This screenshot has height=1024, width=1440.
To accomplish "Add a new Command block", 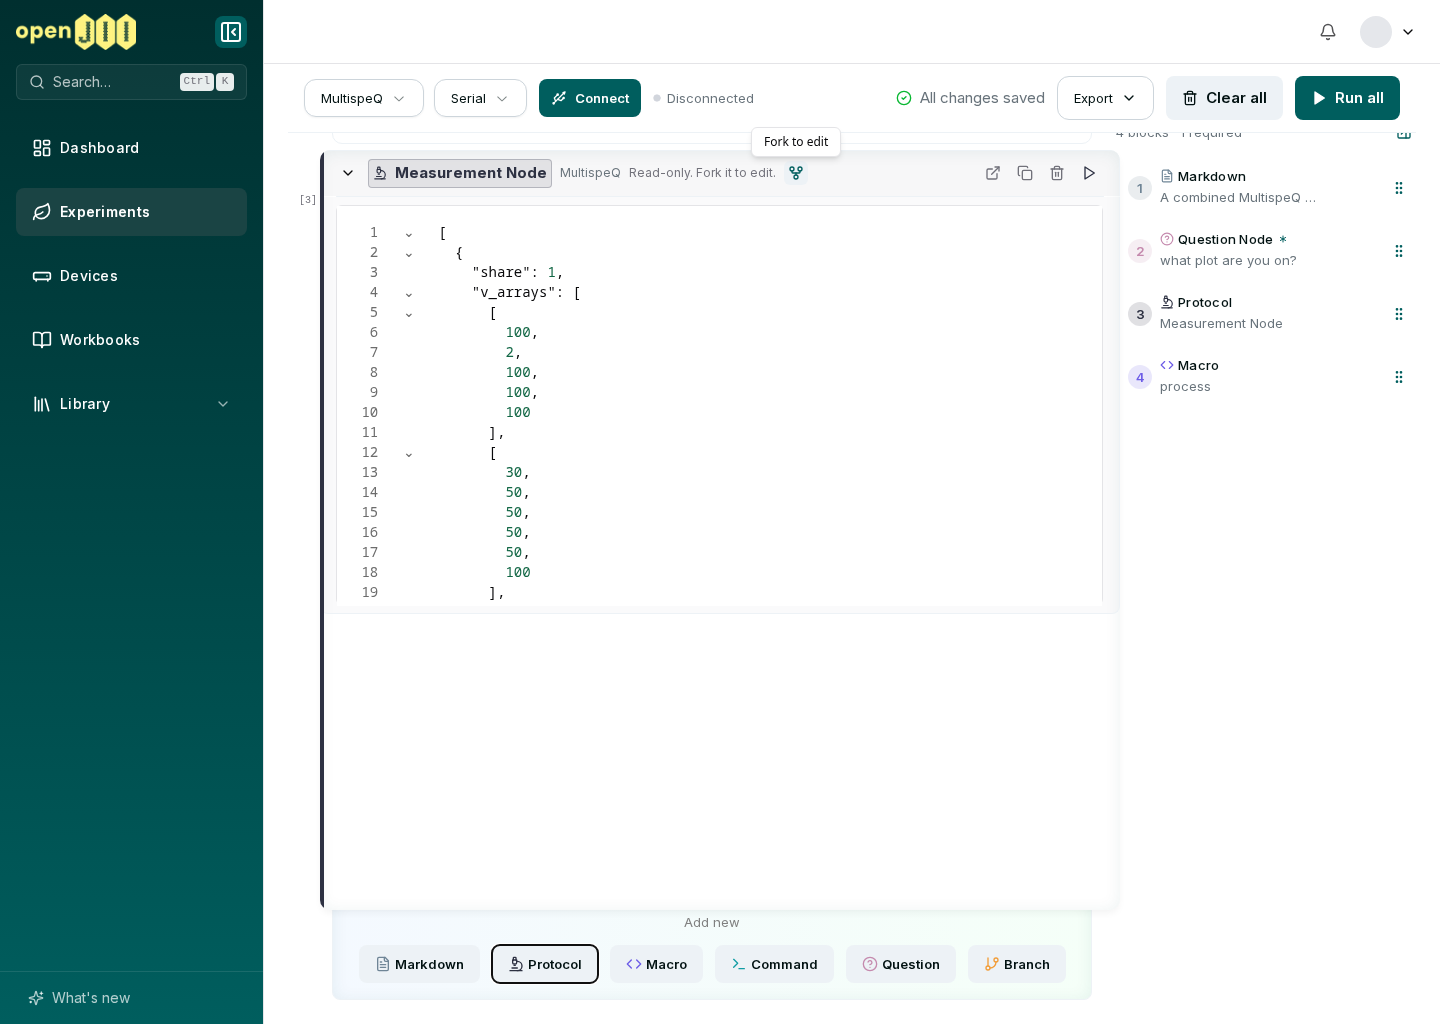I will 774,964.
